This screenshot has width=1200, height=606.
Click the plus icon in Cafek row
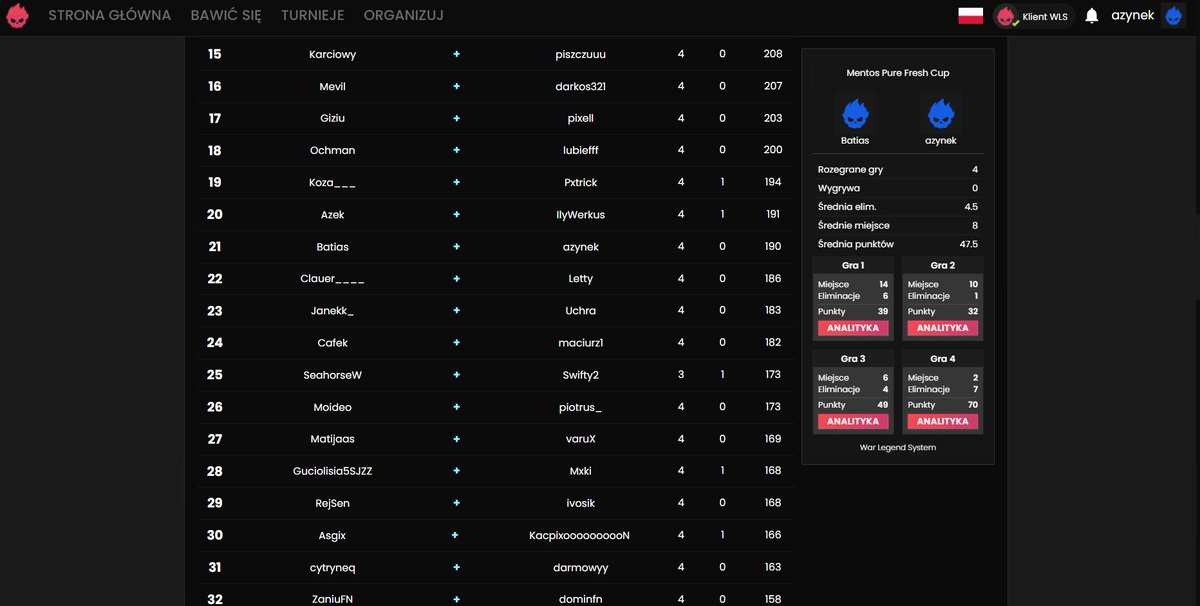point(456,343)
